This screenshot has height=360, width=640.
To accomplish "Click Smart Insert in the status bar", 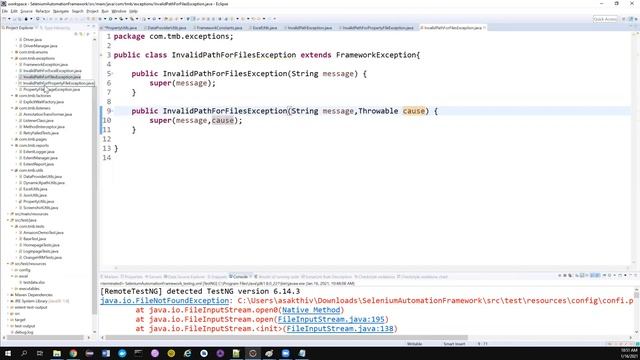I will pyautogui.click(x=454, y=344).
